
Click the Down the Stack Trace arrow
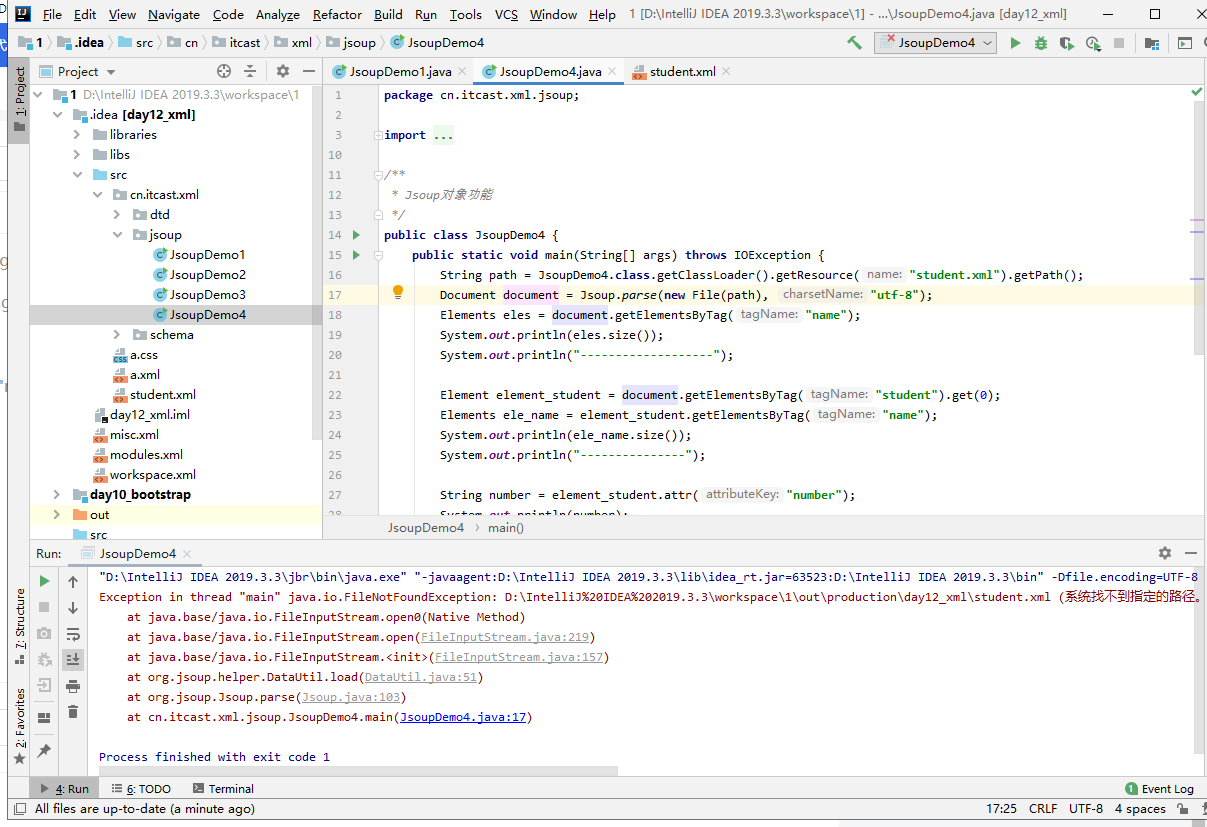73,607
